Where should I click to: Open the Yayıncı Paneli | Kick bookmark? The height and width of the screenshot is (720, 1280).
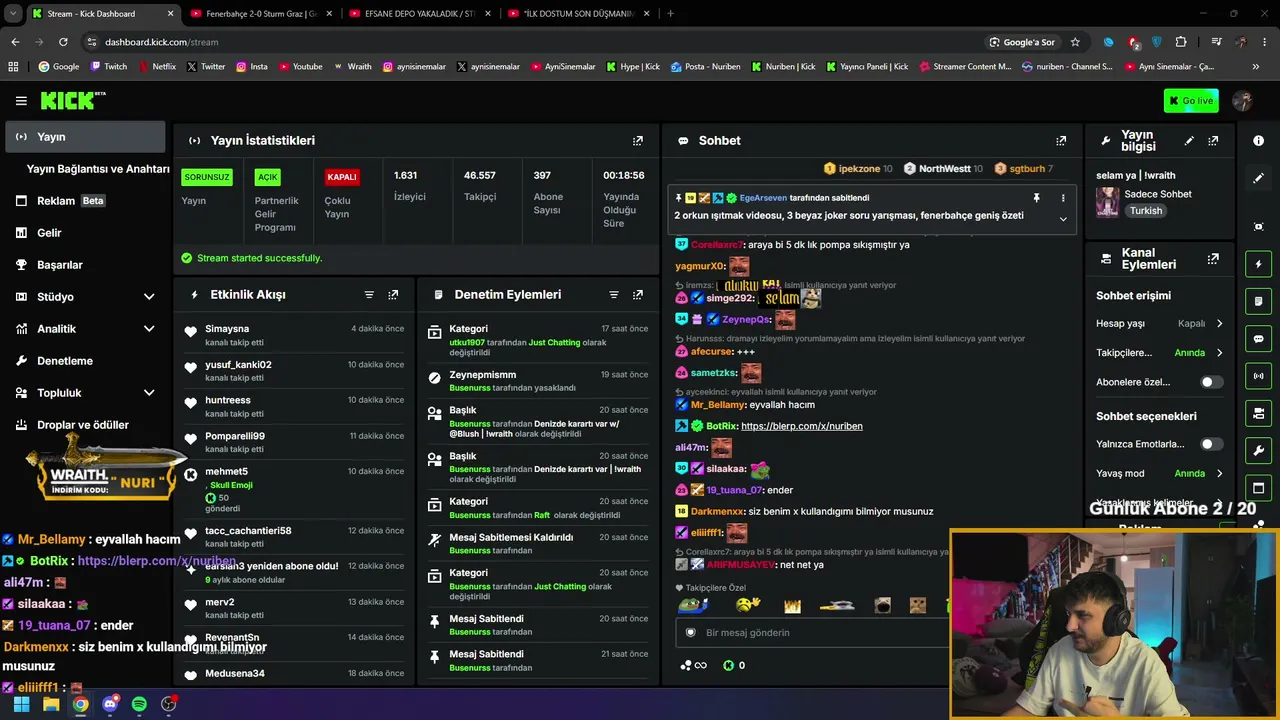[x=865, y=67]
